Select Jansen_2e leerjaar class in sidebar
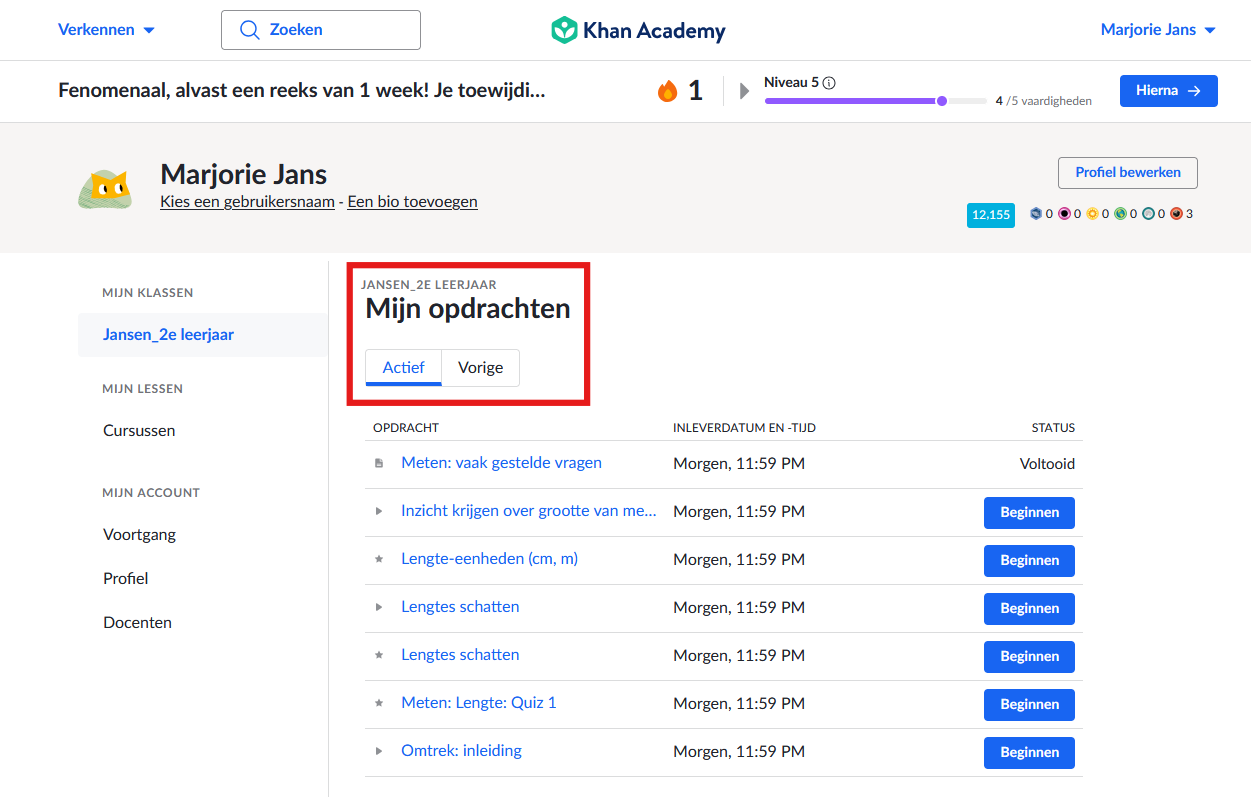The image size is (1251, 797). [x=203, y=335]
